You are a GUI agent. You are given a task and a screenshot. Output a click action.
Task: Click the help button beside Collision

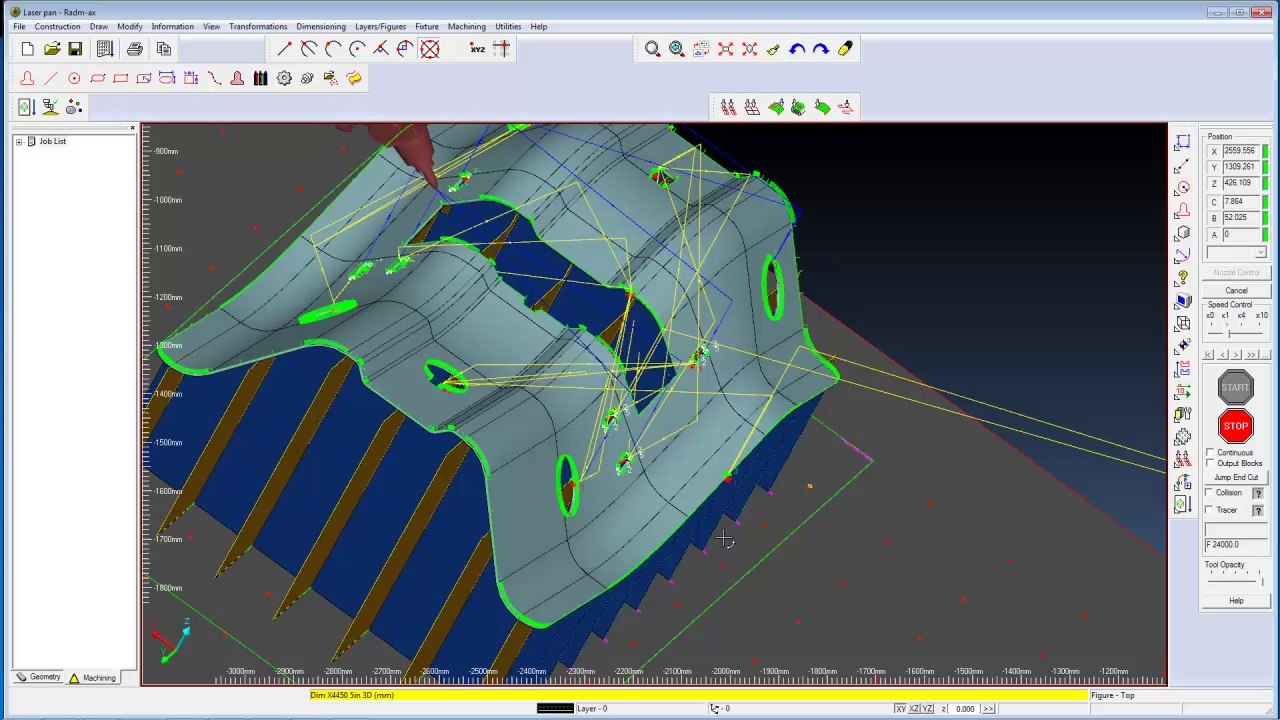pyautogui.click(x=1258, y=493)
